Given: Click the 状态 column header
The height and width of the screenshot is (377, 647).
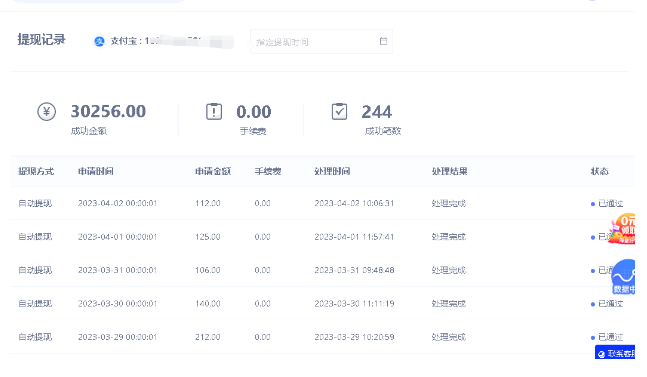Looking at the screenshot, I should coord(600,171).
